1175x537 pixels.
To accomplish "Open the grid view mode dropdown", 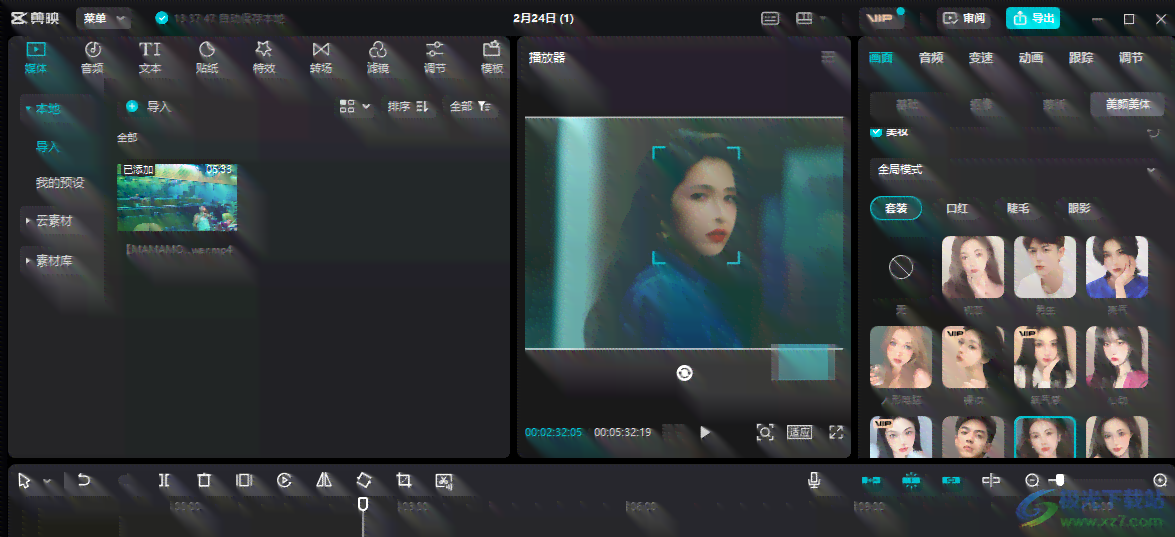I will coord(355,106).
